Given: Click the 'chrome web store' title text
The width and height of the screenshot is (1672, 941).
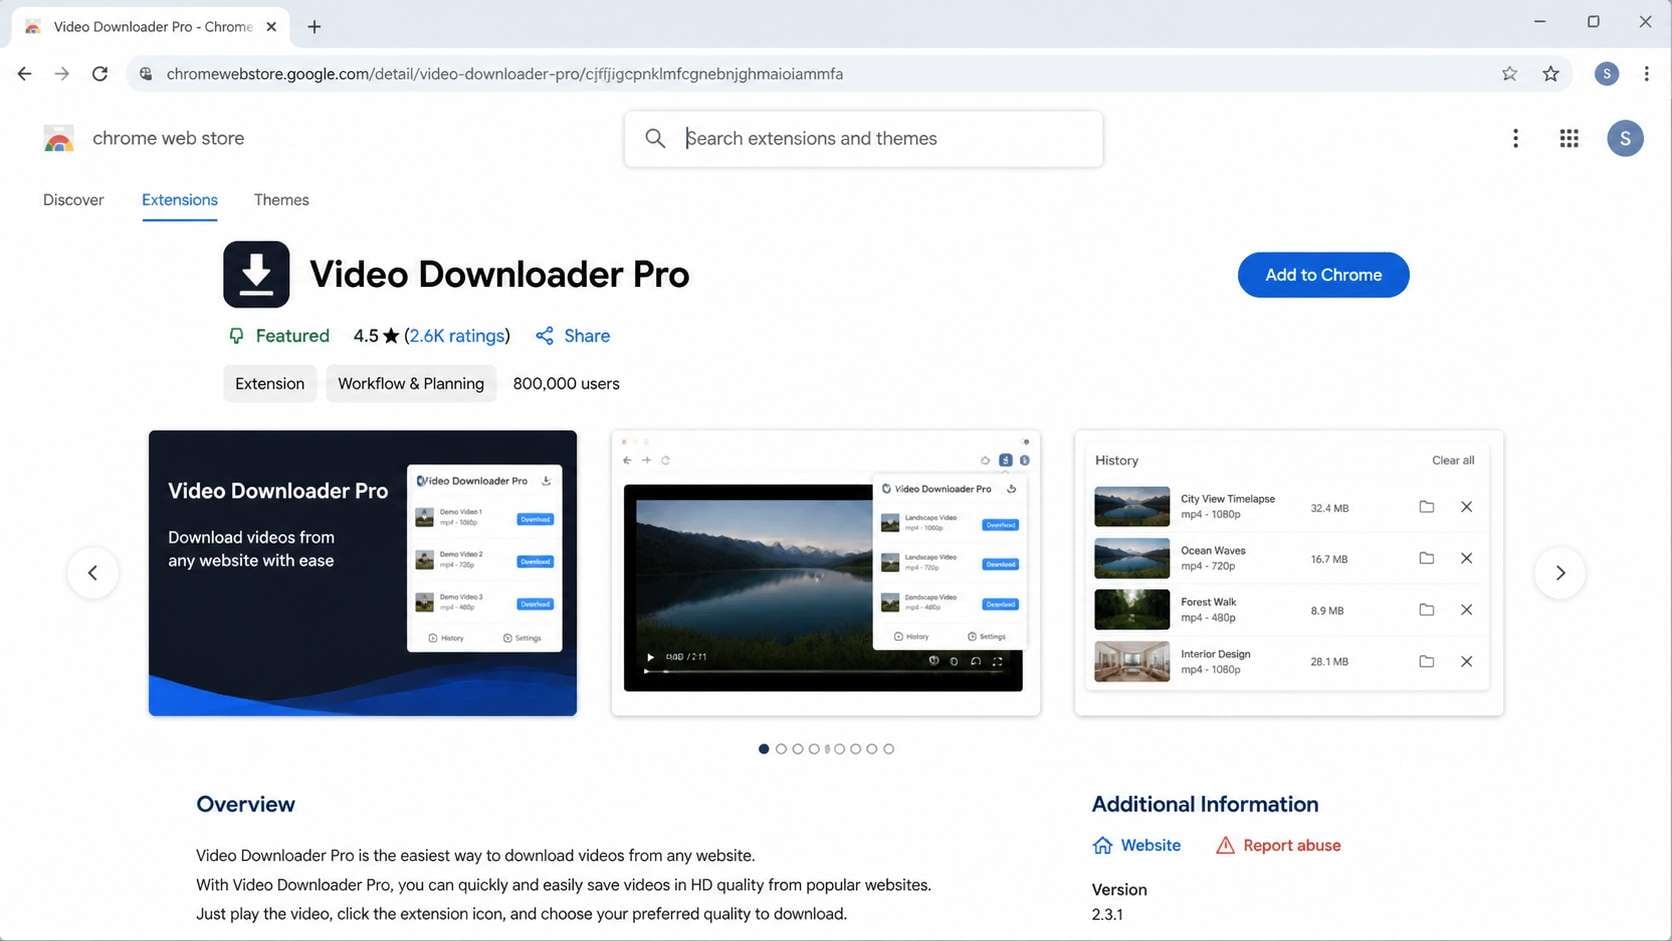Looking at the screenshot, I should [x=168, y=139].
